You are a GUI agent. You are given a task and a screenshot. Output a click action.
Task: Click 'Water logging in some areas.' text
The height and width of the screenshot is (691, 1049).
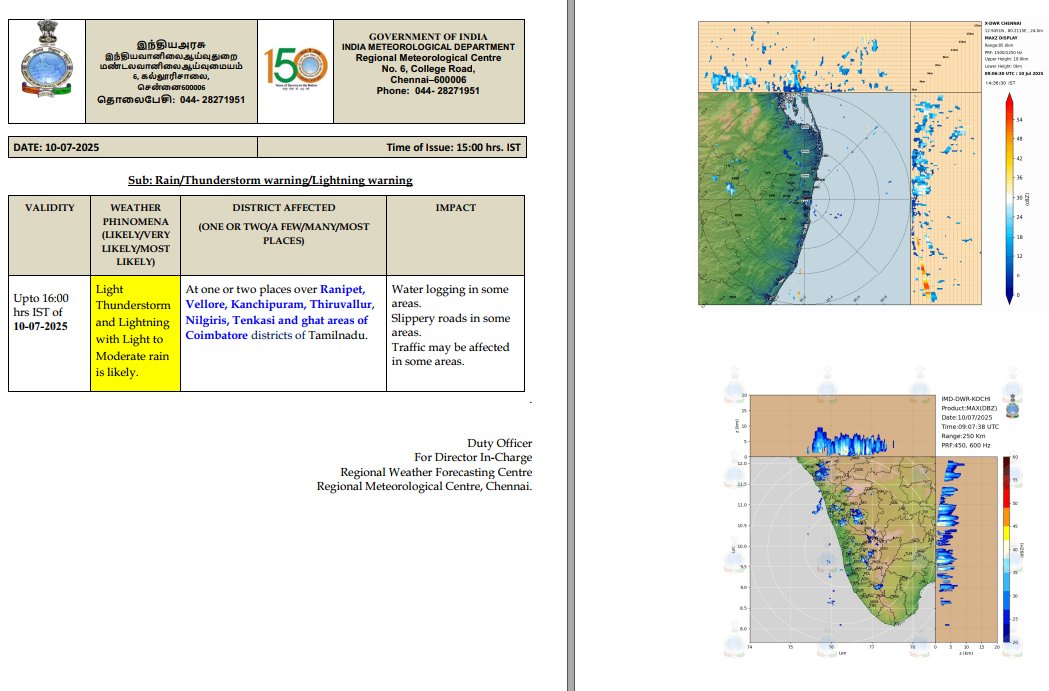[x=450, y=296]
